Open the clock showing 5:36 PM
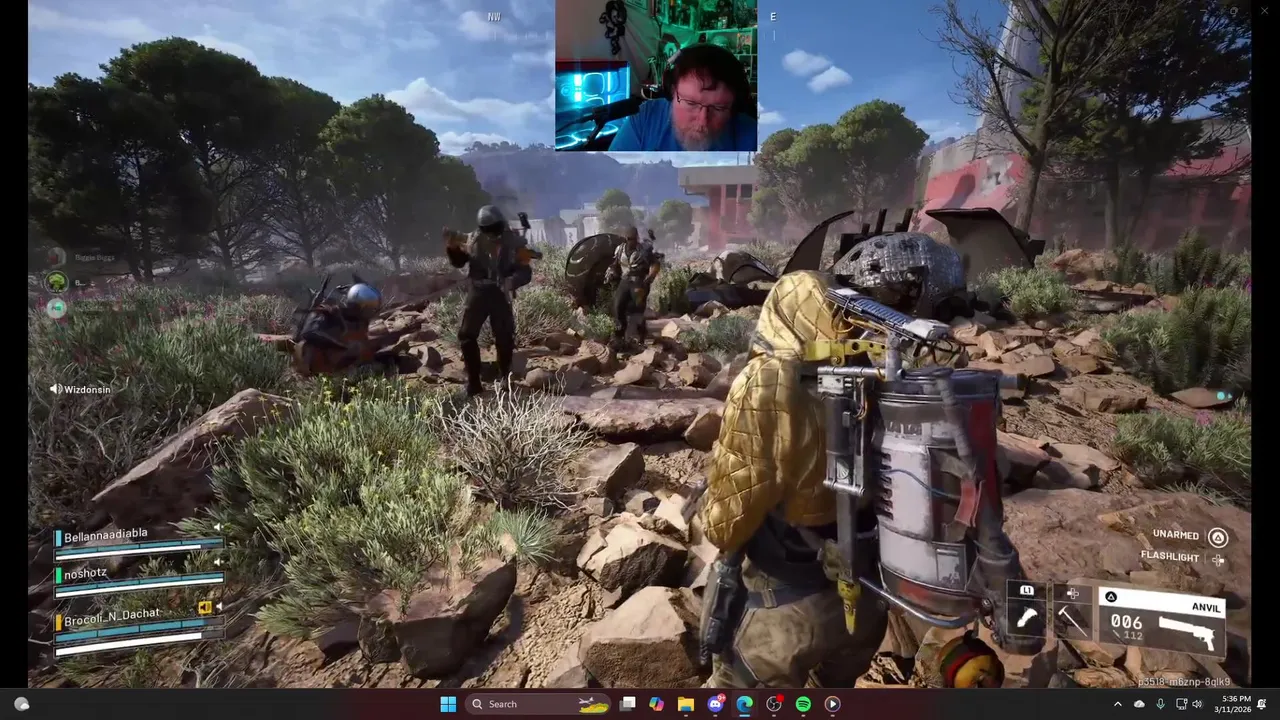 pyautogui.click(x=1235, y=704)
